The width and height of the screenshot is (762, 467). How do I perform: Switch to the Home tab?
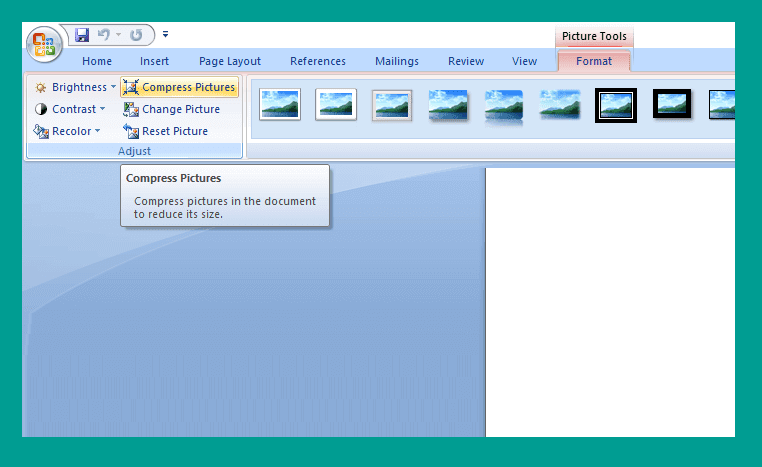(x=97, y=61)
